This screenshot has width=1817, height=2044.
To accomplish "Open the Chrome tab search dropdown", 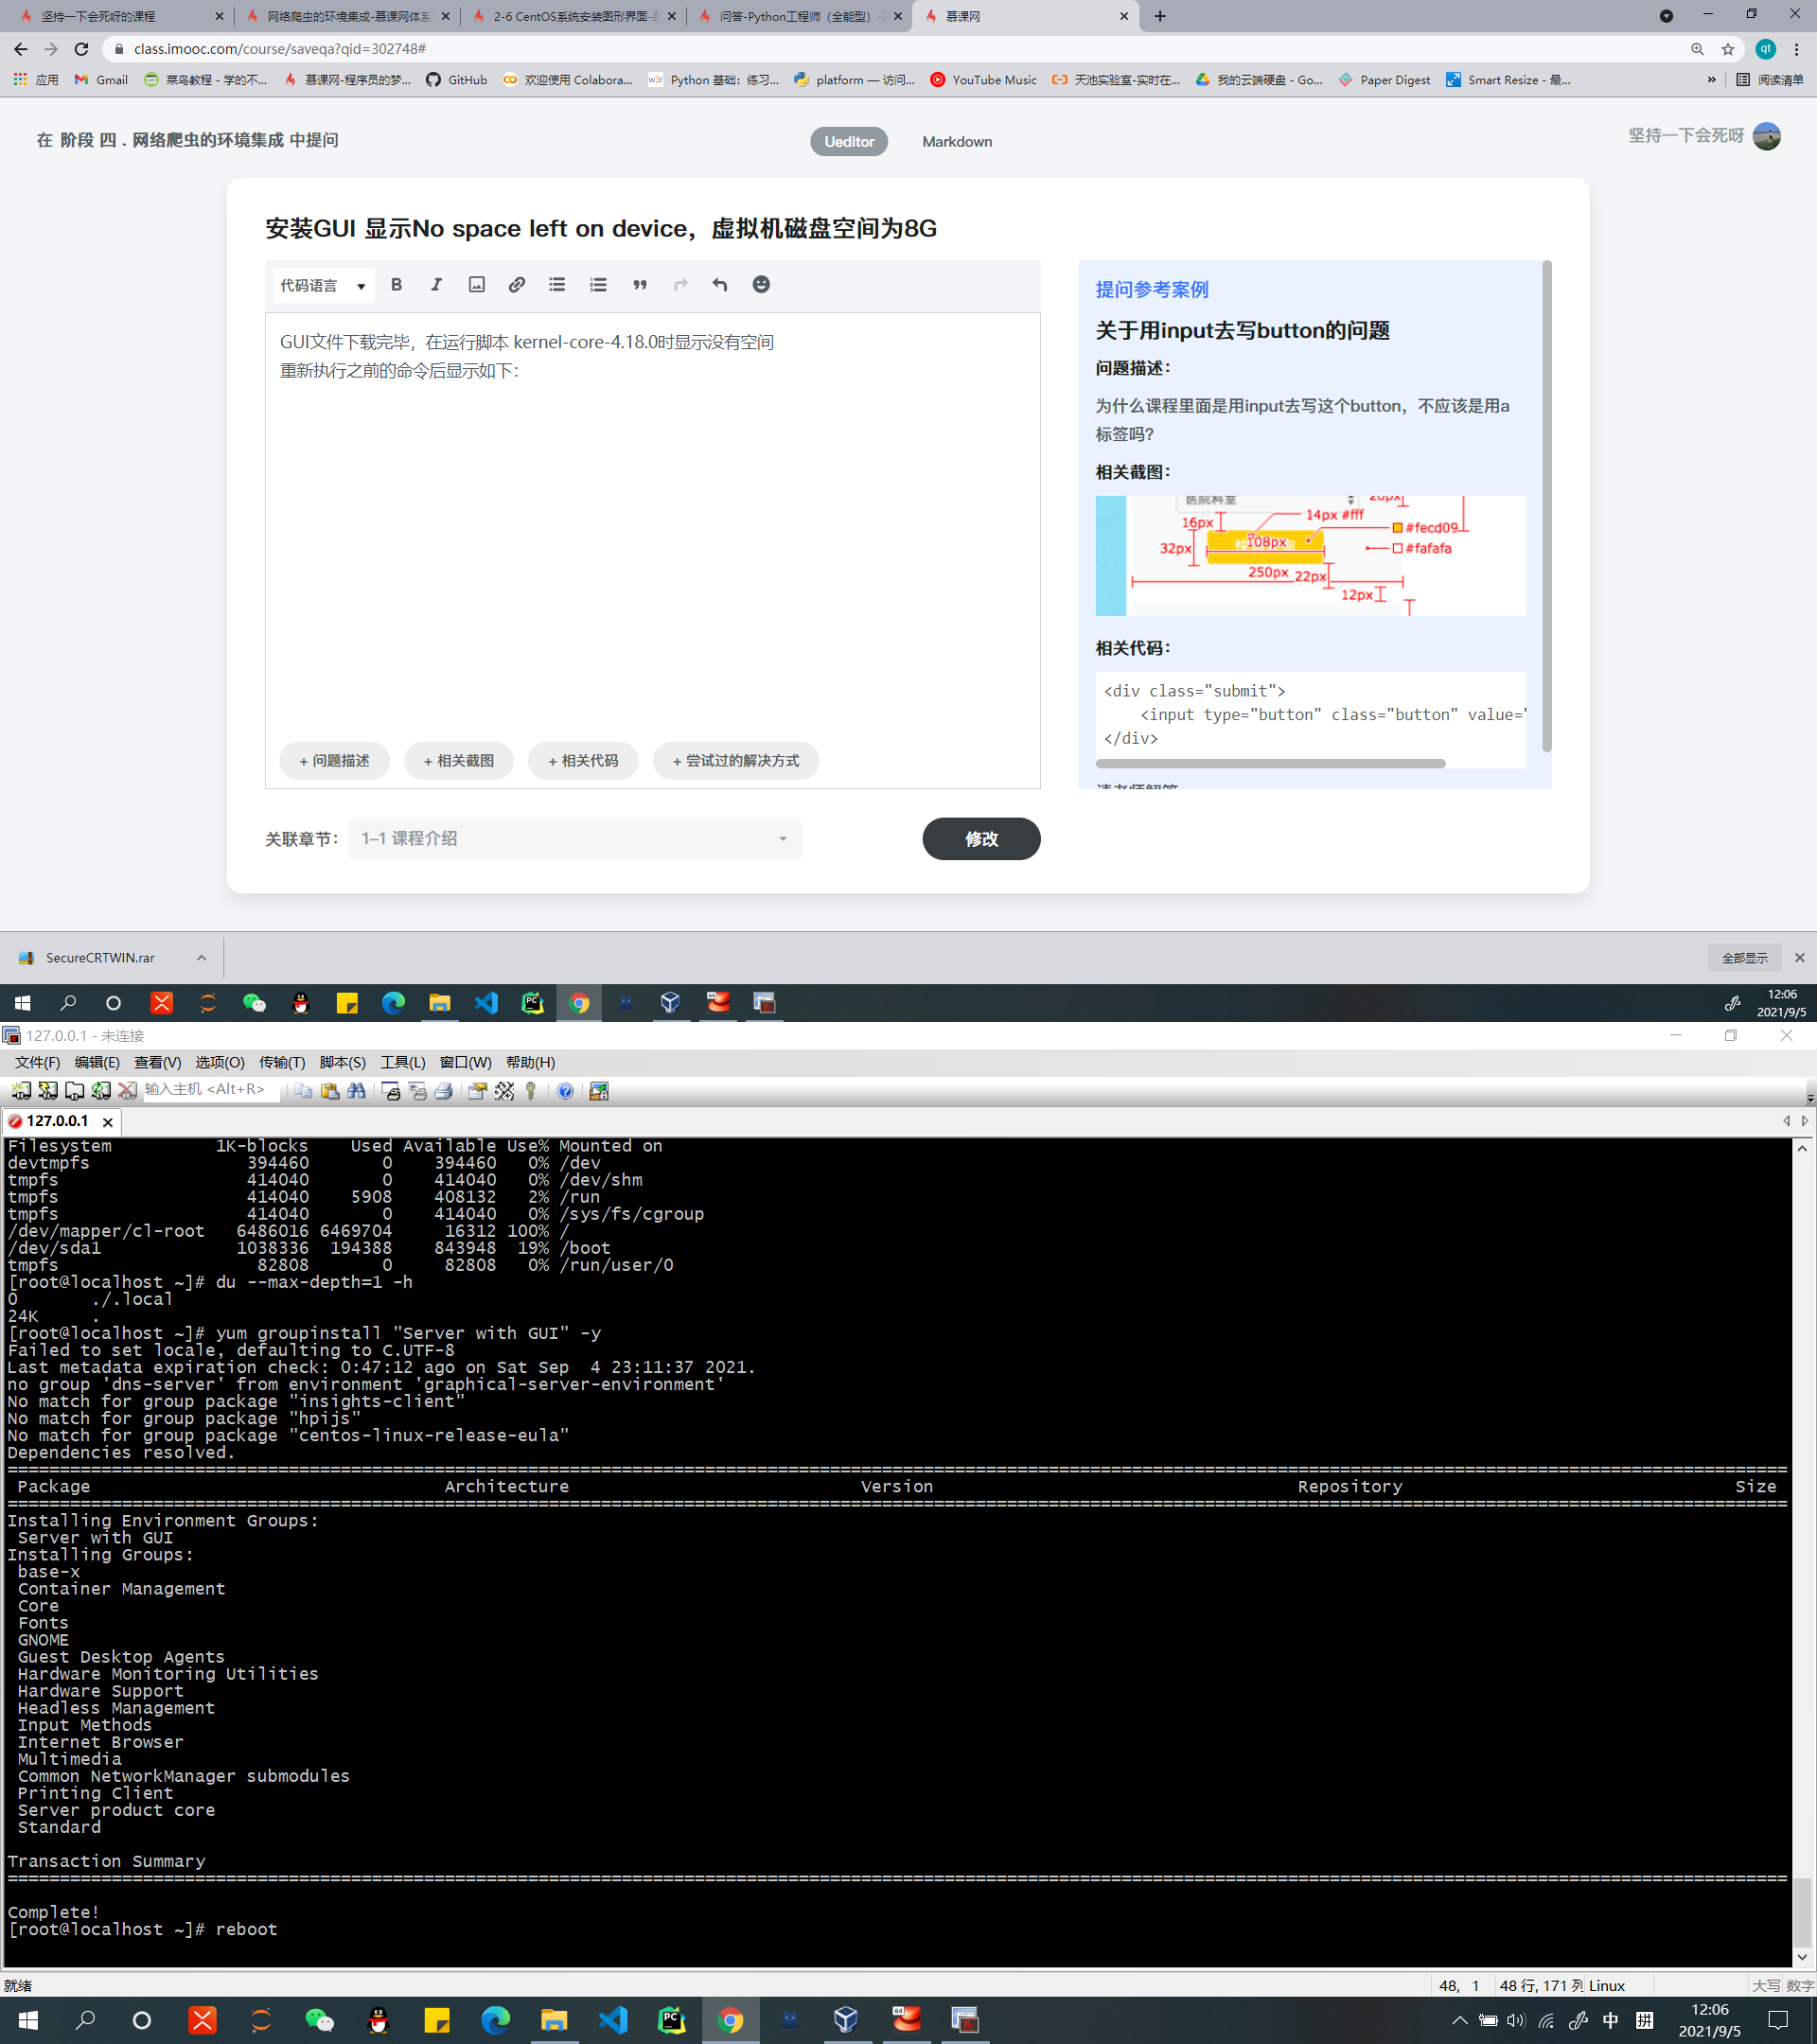I will point(1666,16).
